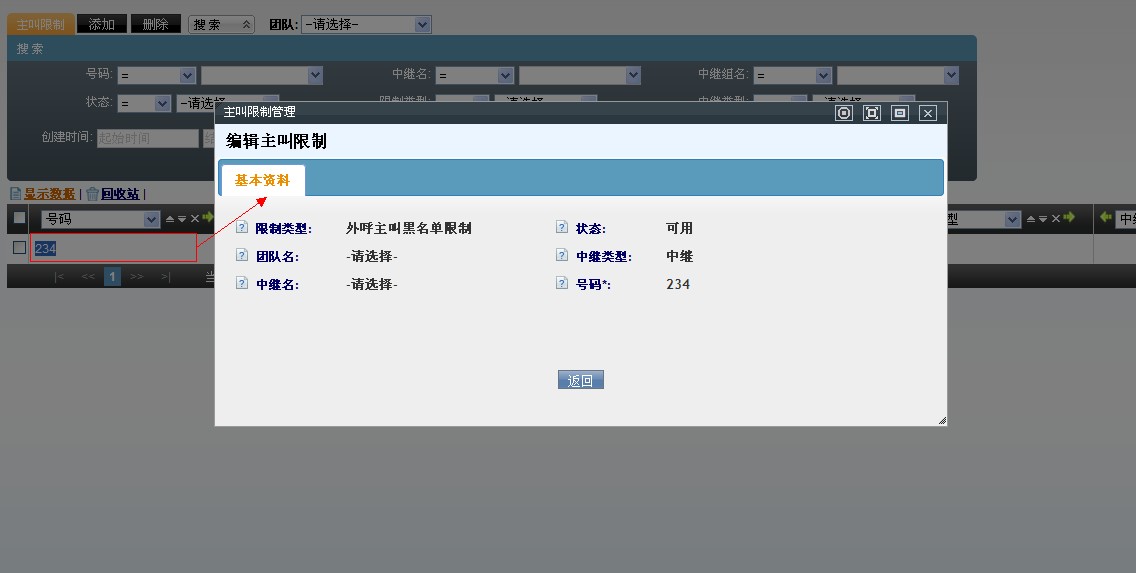
Task: Click help icon beside 号码* field
Action: [562, 284]
